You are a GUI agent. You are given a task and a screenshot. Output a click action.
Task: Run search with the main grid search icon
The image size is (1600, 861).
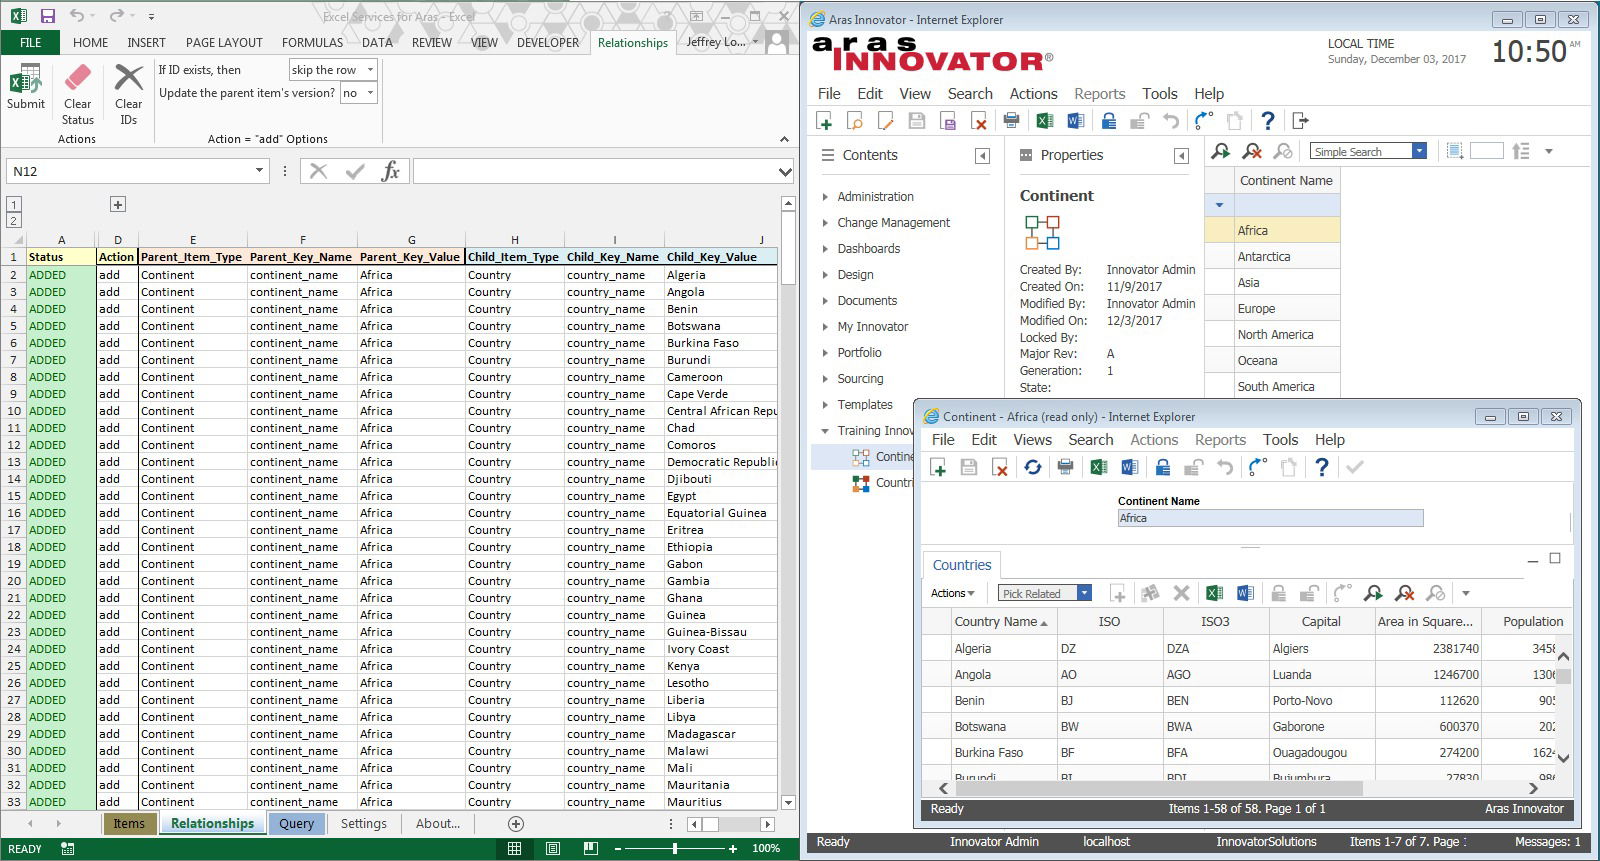coord(1220,151)
